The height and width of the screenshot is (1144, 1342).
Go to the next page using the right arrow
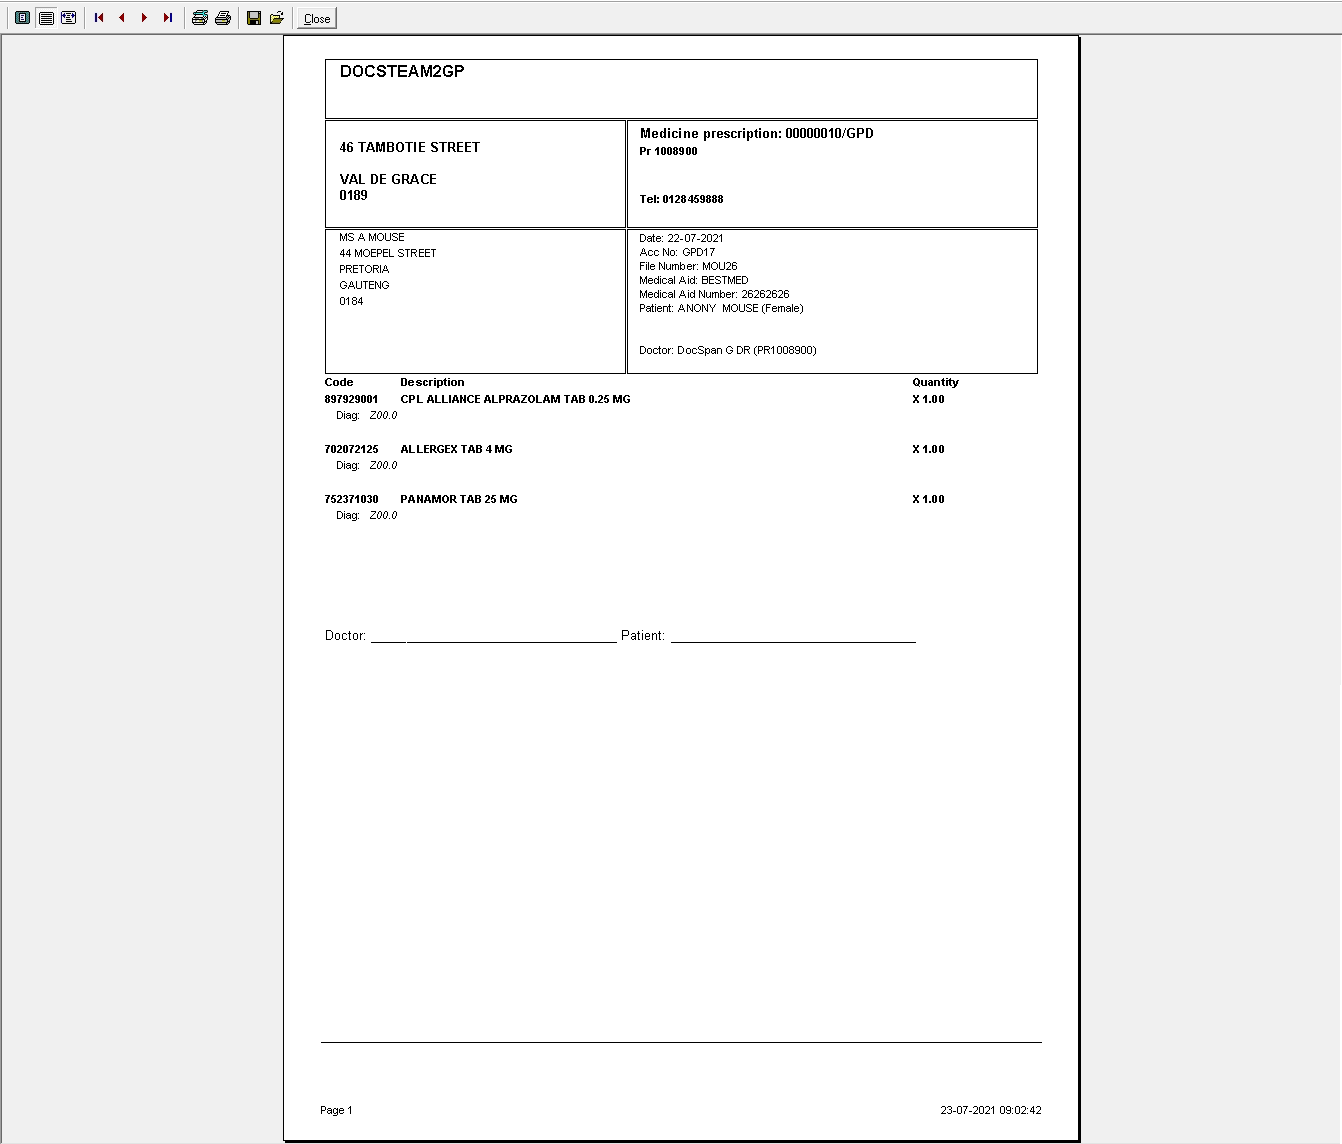coord(145,18)
